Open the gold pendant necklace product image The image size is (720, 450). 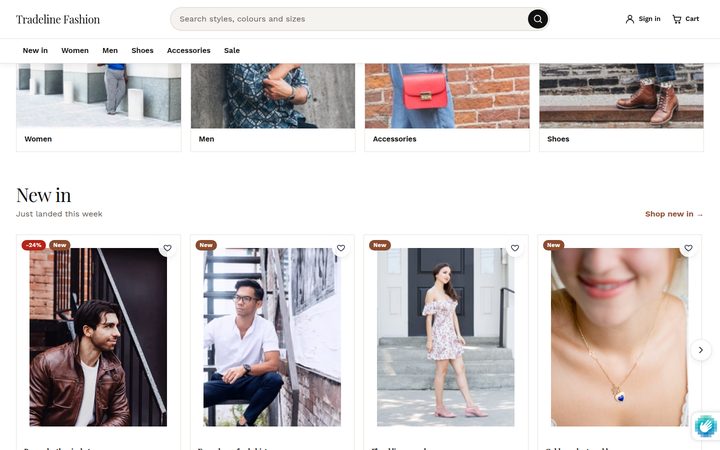[x=619, y=337]
